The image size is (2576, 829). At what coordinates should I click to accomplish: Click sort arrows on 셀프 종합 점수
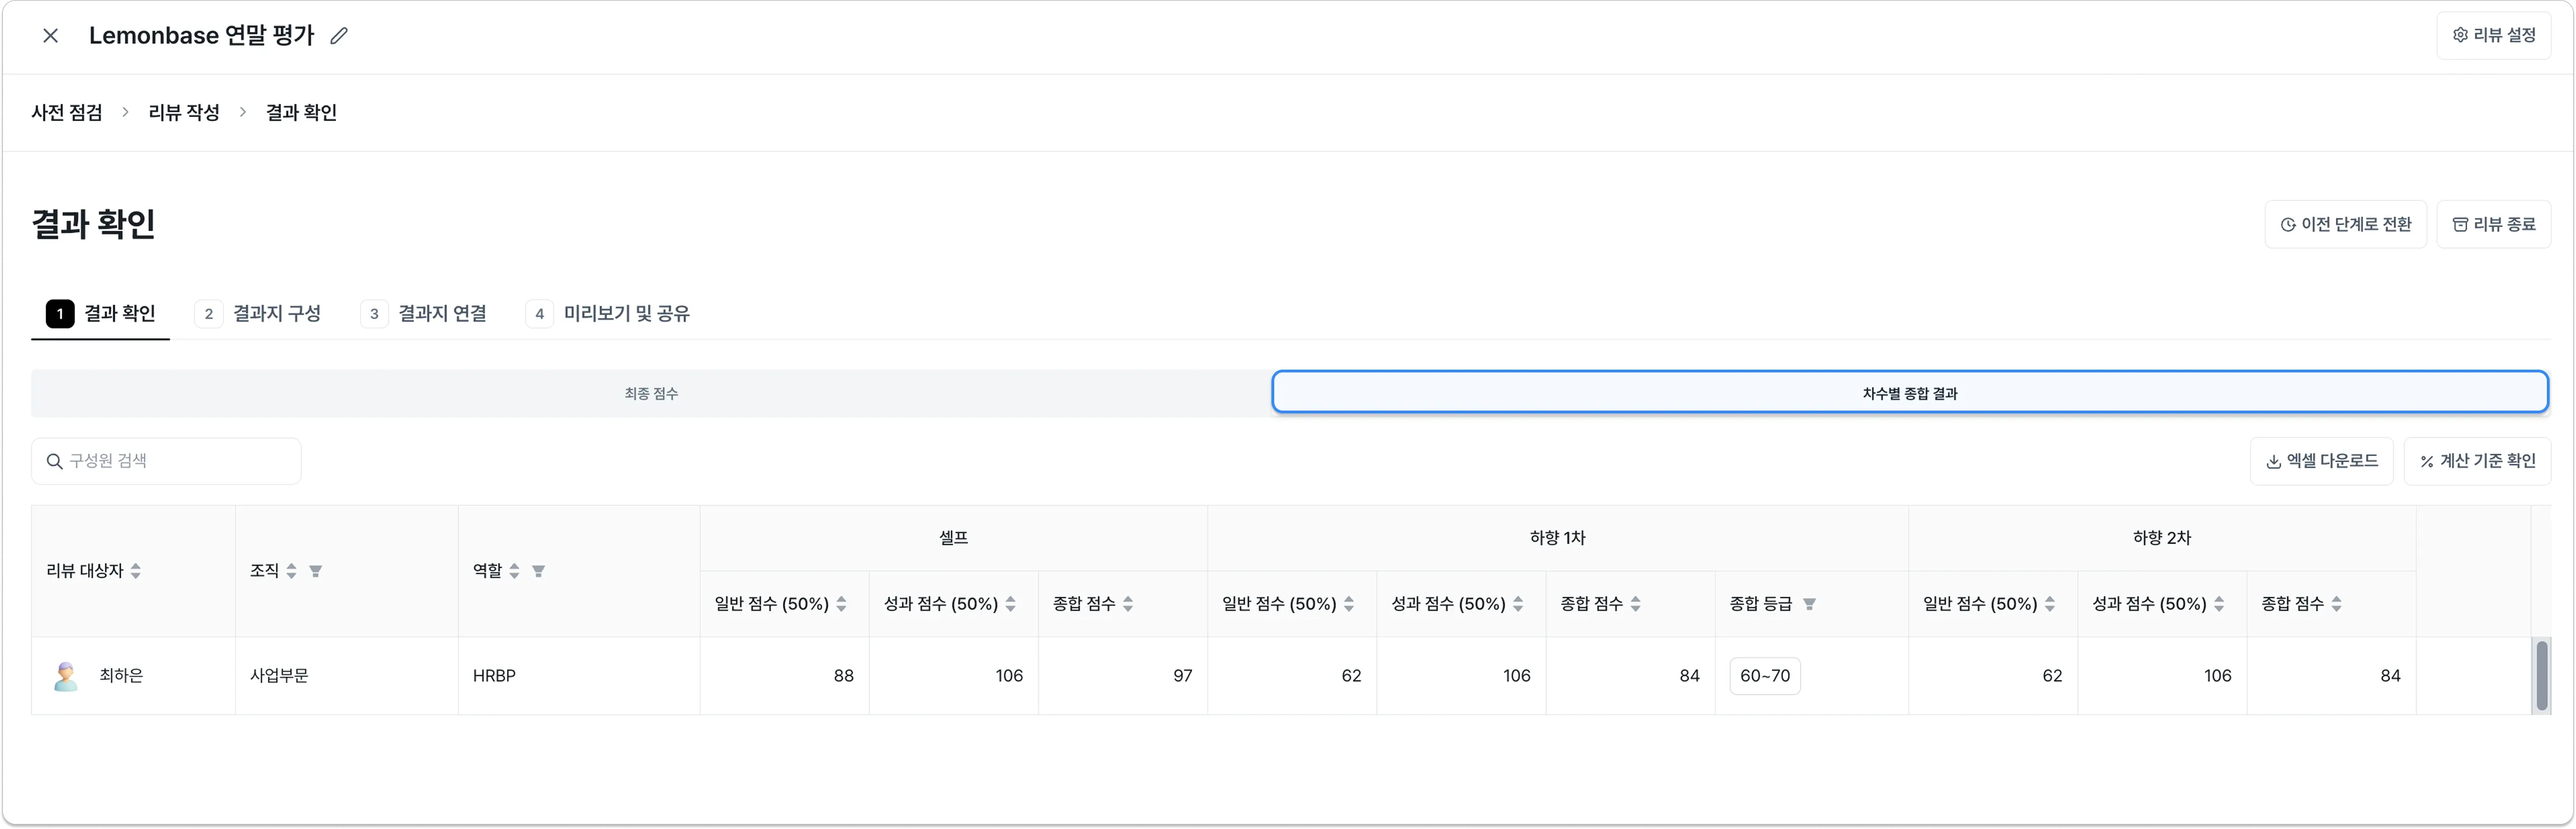pos(1128,604)
